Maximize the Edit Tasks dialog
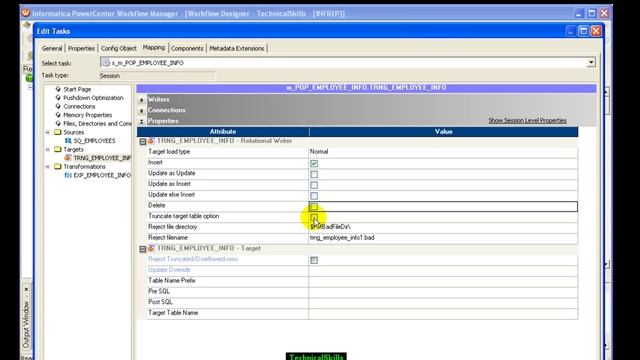This screenshot has width=640, height=360. click(x=584, y=31)
